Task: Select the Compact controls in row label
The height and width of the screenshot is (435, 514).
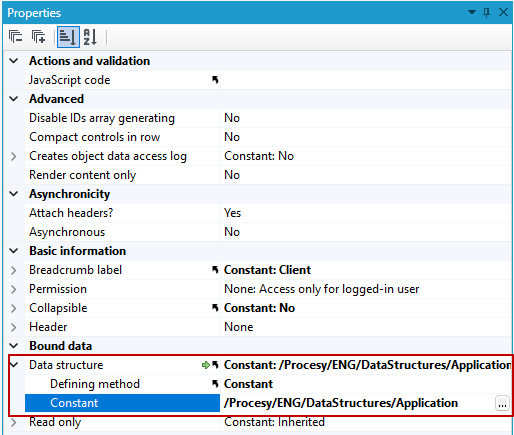Action: click(x=95, y=137)
